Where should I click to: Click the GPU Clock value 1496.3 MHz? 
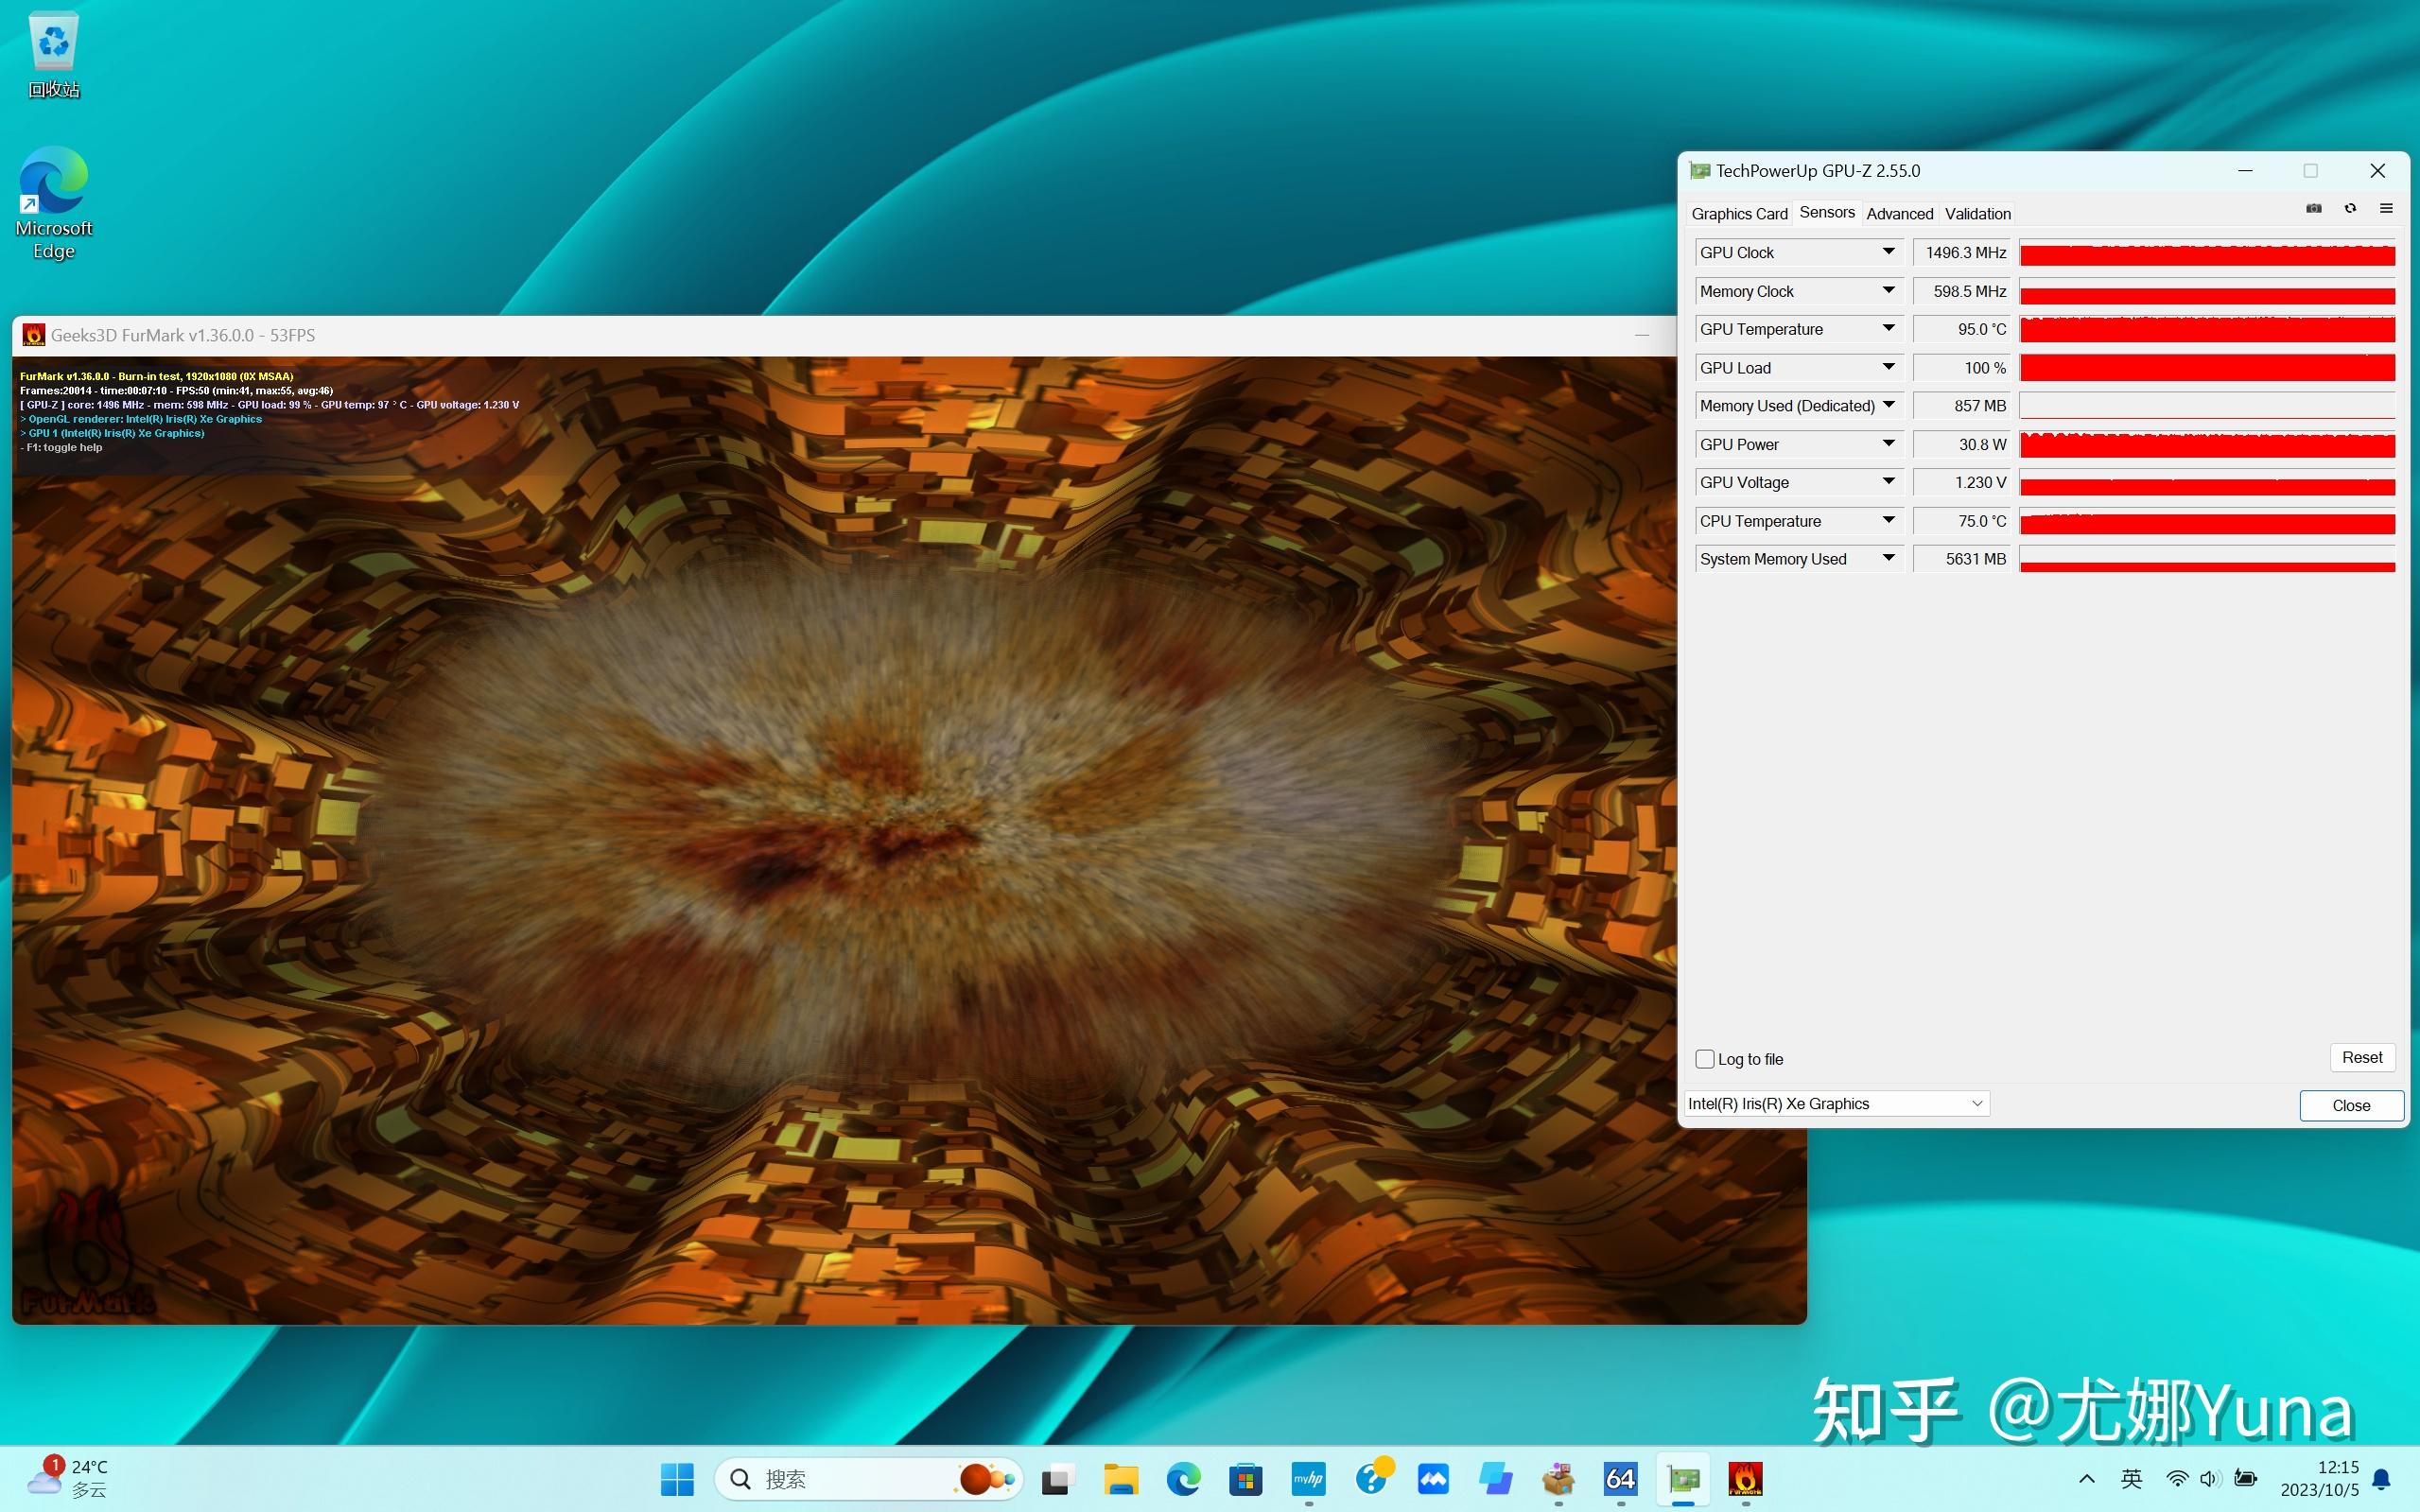(x=1962, y=253)
